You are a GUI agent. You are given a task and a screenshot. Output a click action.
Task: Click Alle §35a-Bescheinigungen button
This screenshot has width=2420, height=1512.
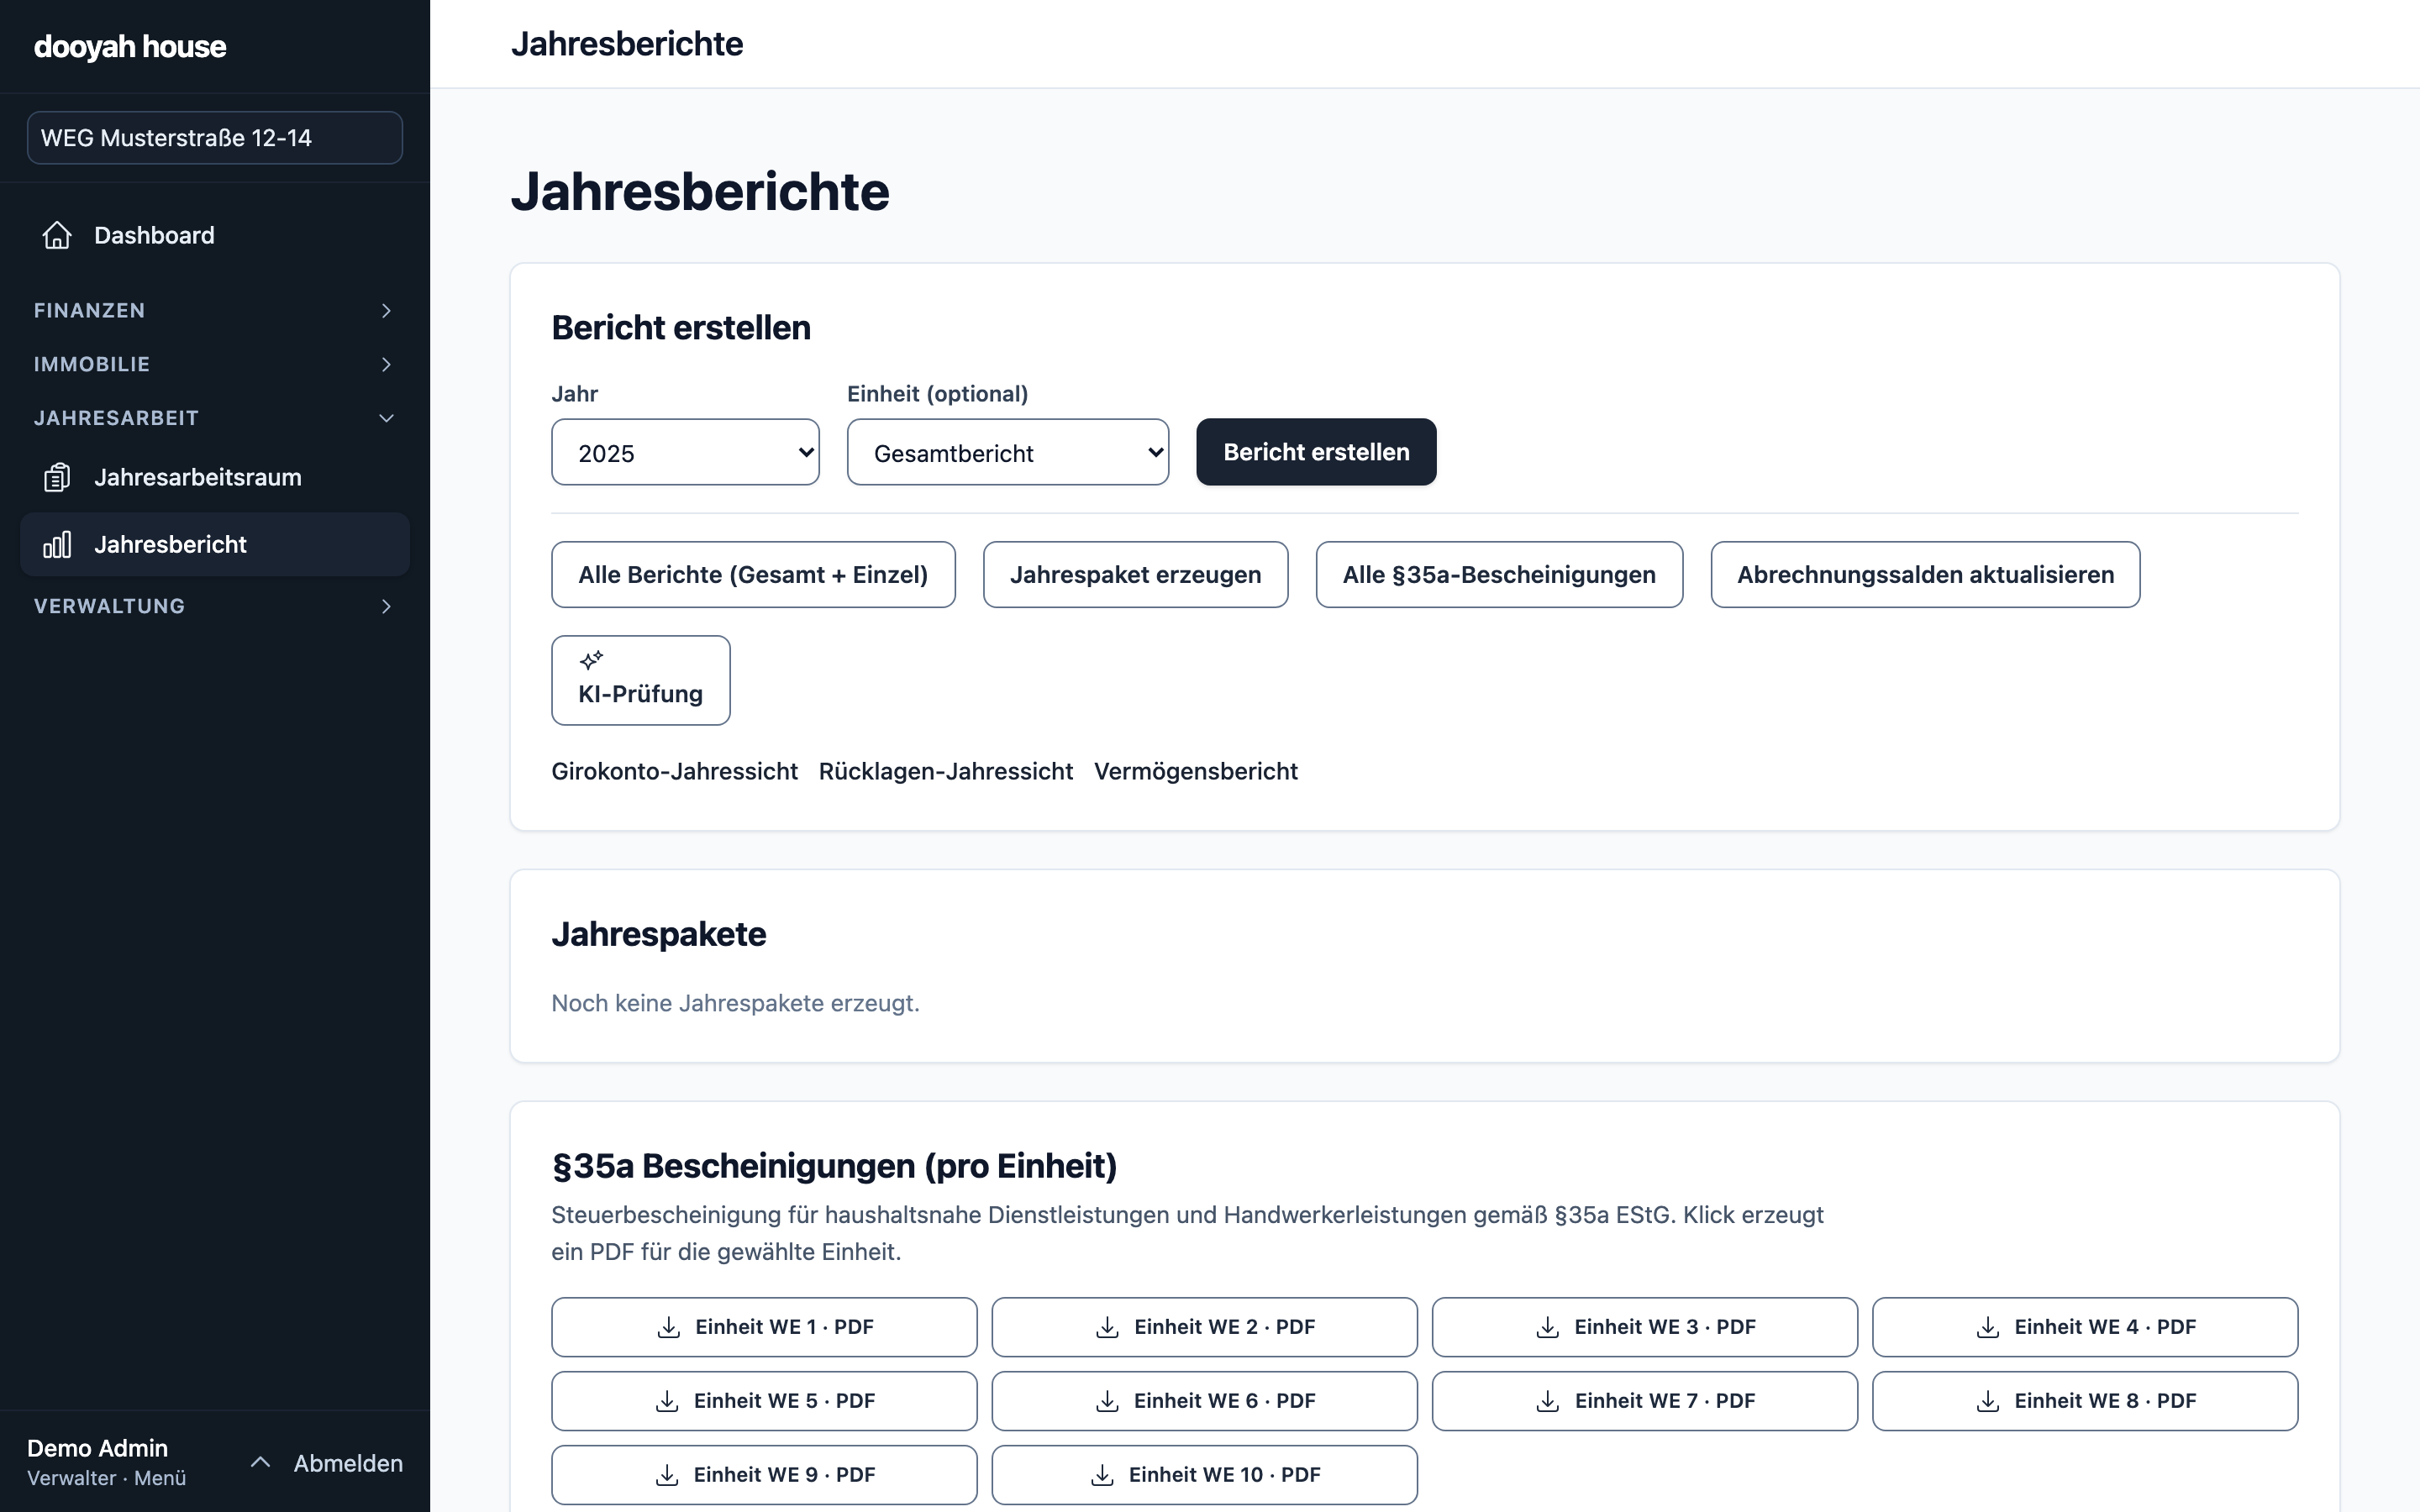tap(1499, 574)
